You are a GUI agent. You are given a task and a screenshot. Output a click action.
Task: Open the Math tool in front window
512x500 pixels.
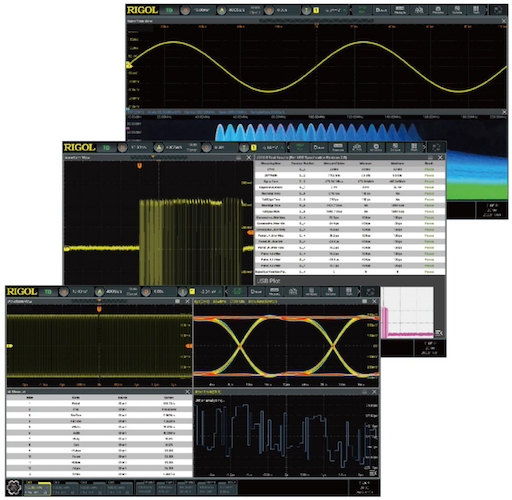[349, 292]
